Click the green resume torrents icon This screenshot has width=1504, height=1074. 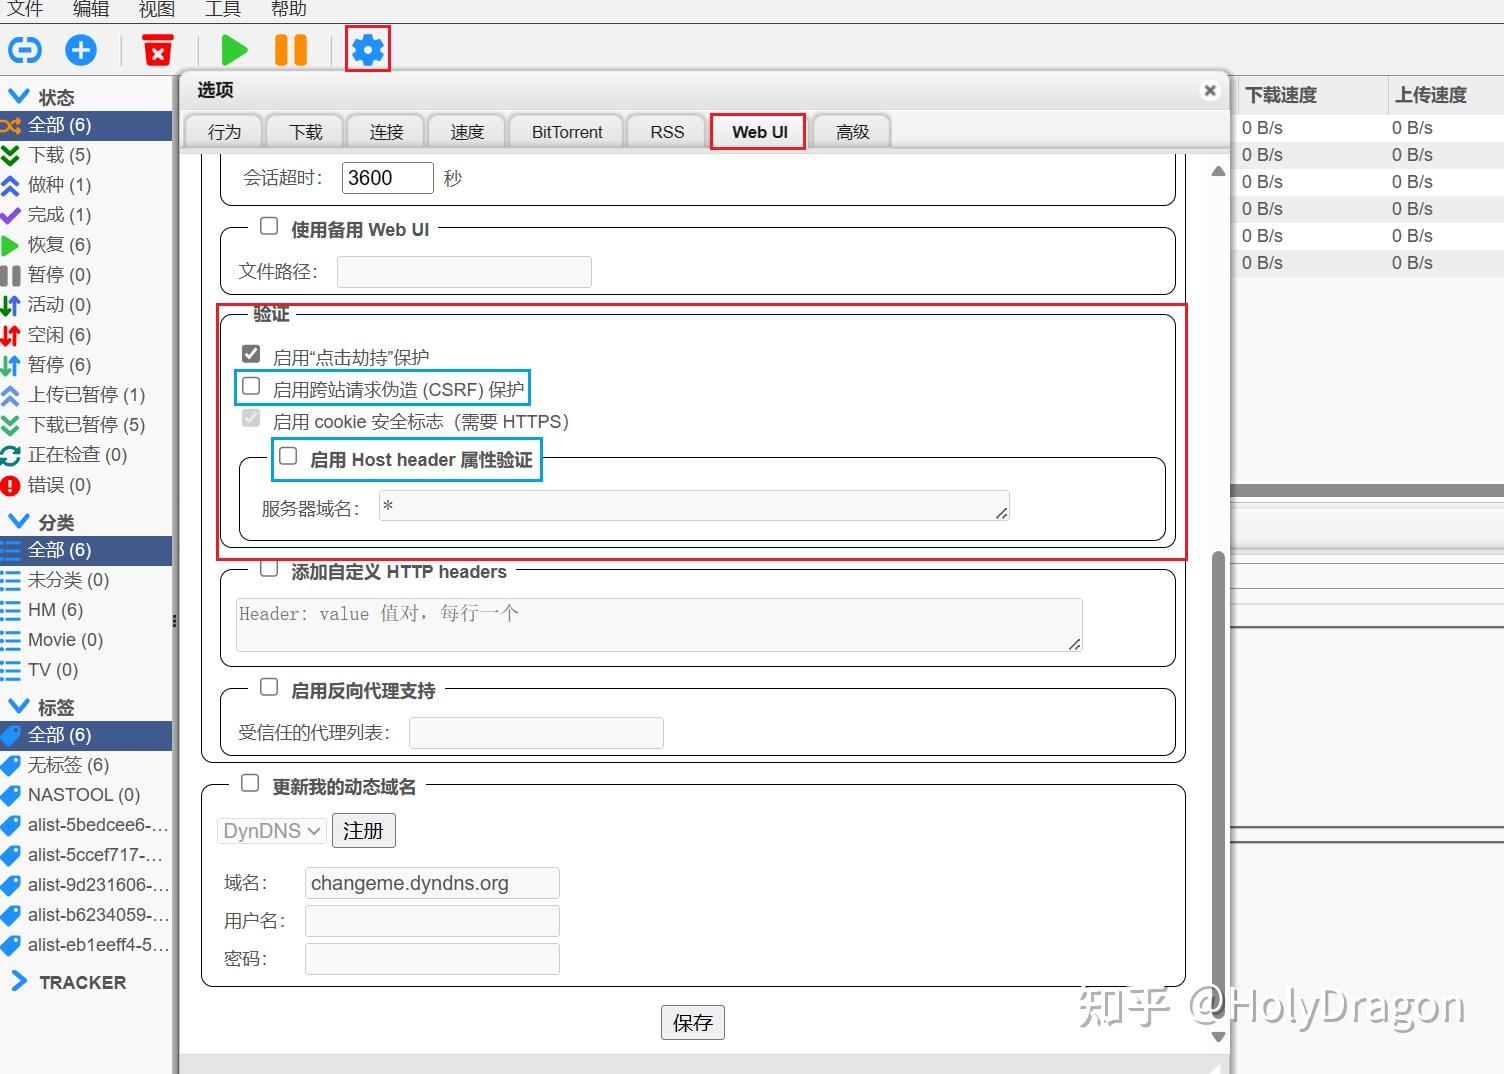click(x=233, y=49)
